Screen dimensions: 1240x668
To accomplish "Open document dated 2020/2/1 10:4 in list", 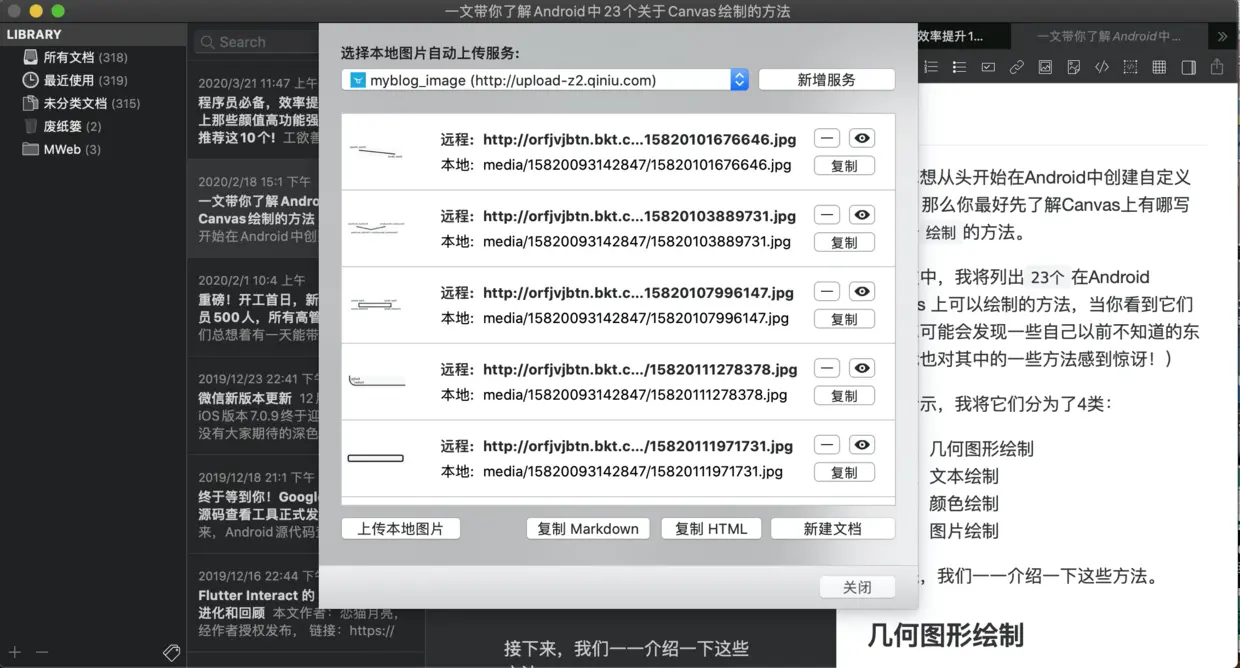I will point(254,308).
